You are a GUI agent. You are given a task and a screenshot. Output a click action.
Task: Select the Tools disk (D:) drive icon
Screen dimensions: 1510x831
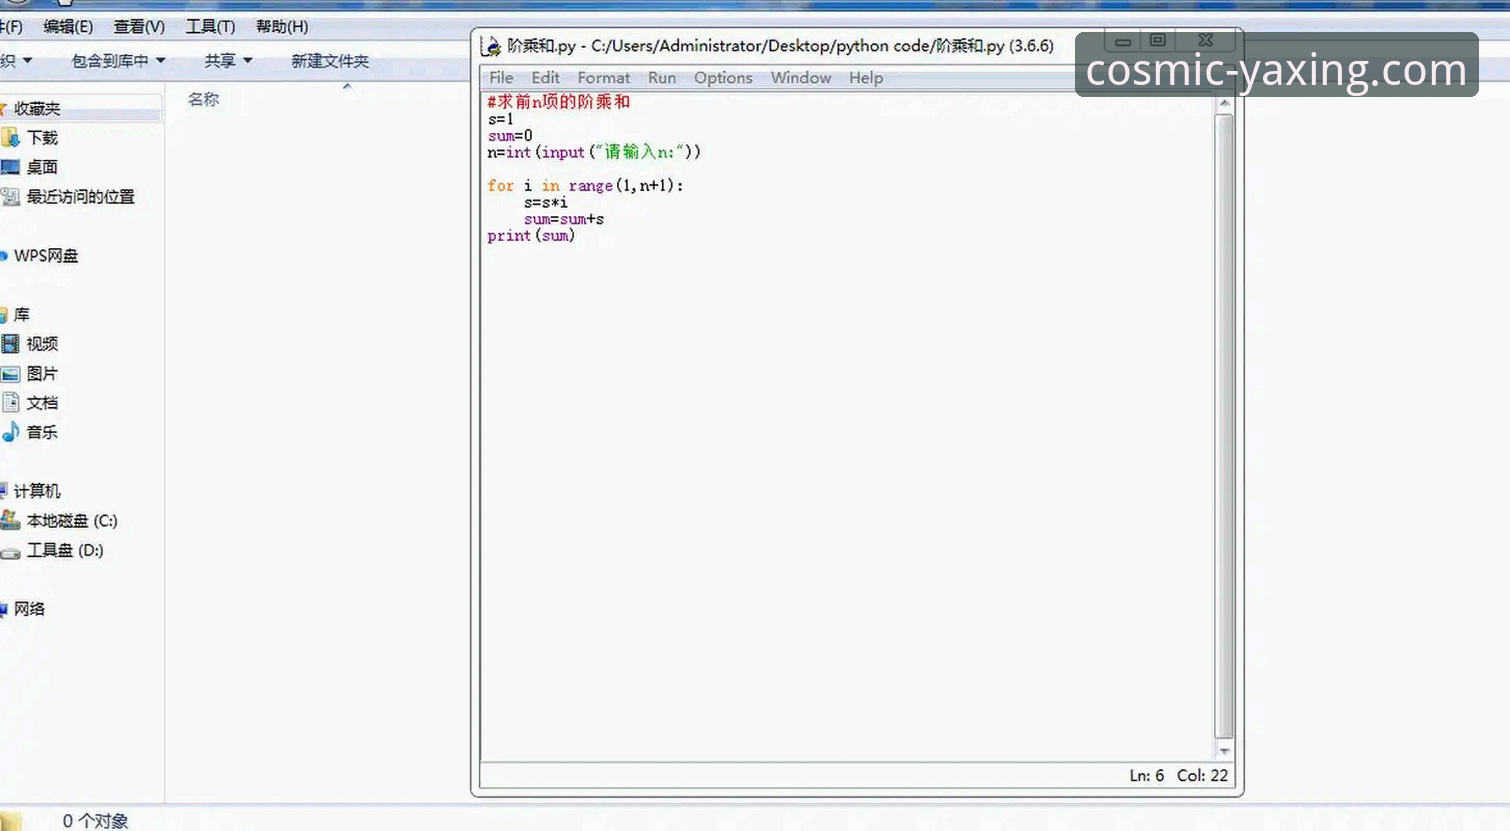tap(11, 551)
